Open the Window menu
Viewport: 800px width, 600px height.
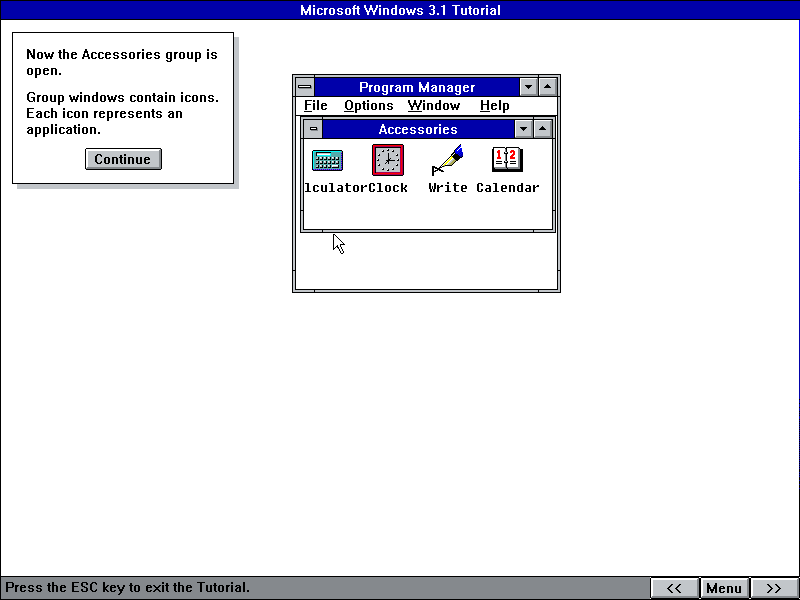(434, 106)
